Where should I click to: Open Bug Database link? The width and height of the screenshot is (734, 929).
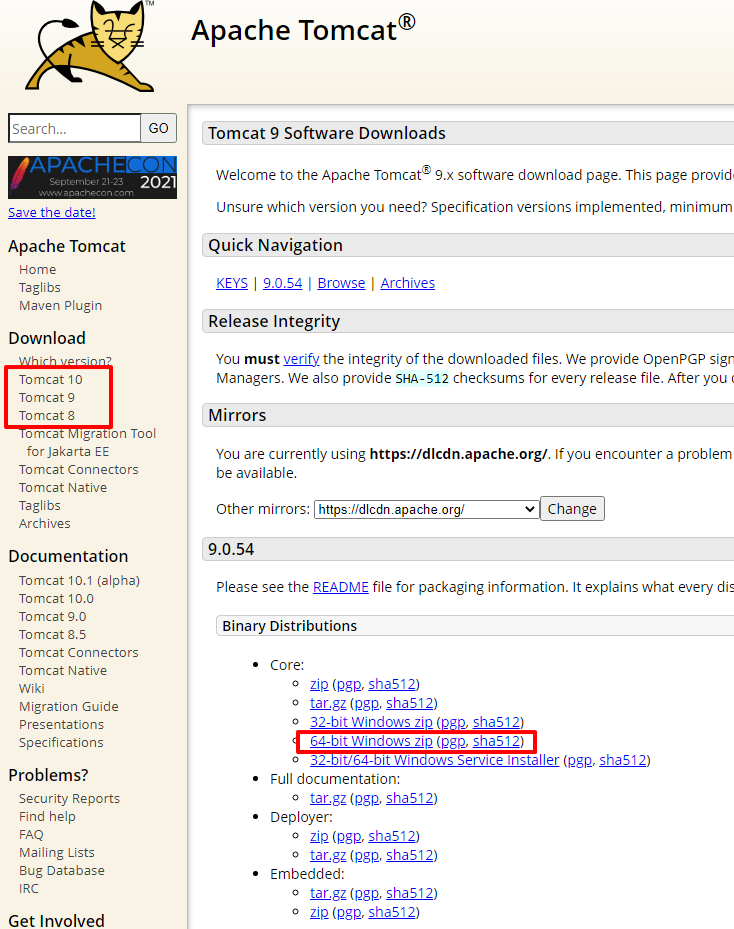[x=62, y=870]
